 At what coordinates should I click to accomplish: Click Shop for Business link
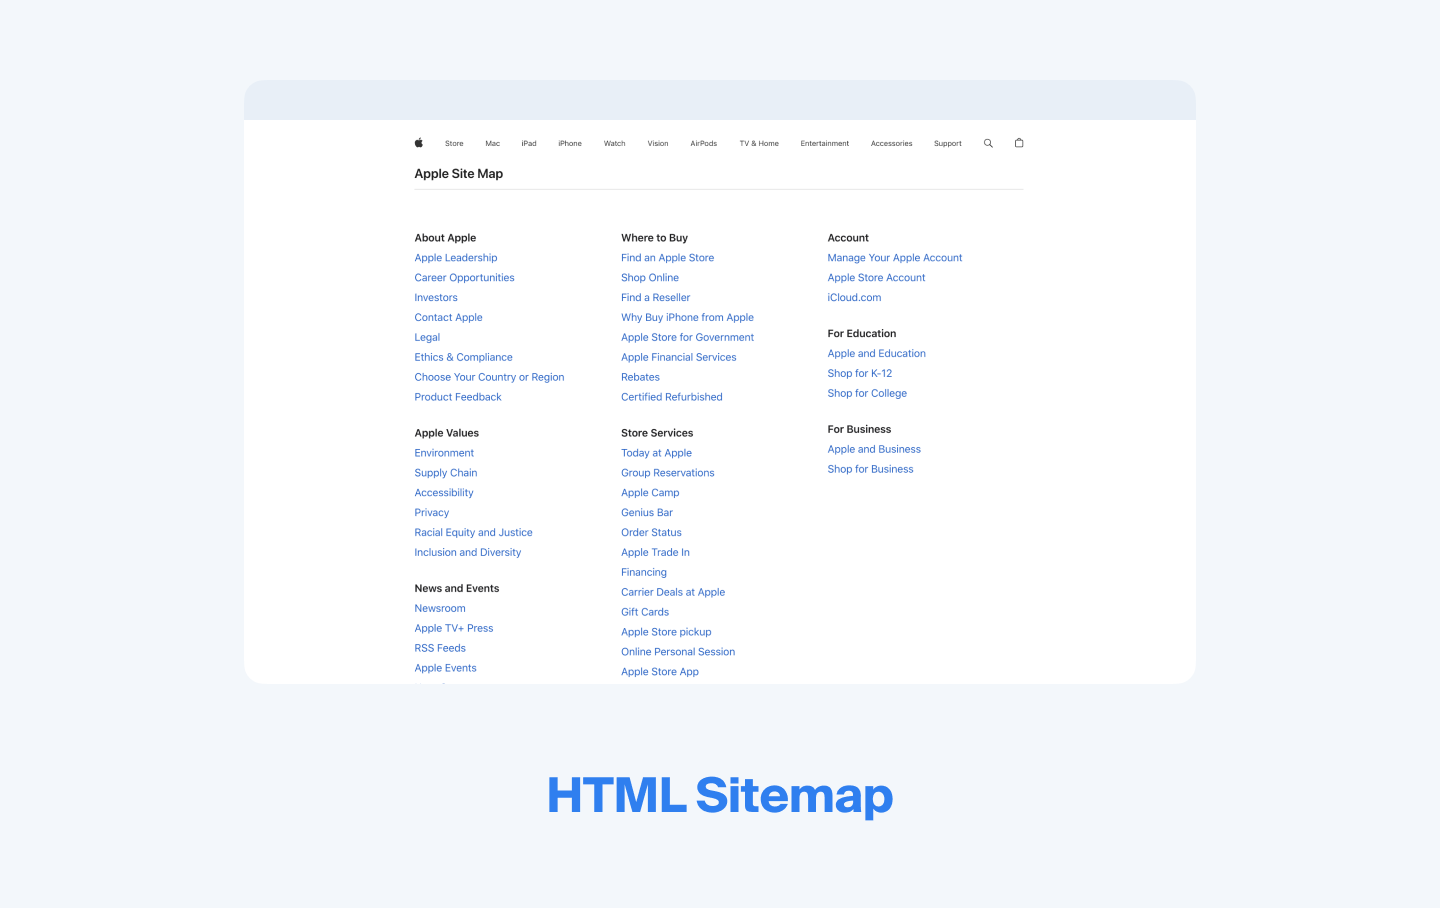(871, 469)
